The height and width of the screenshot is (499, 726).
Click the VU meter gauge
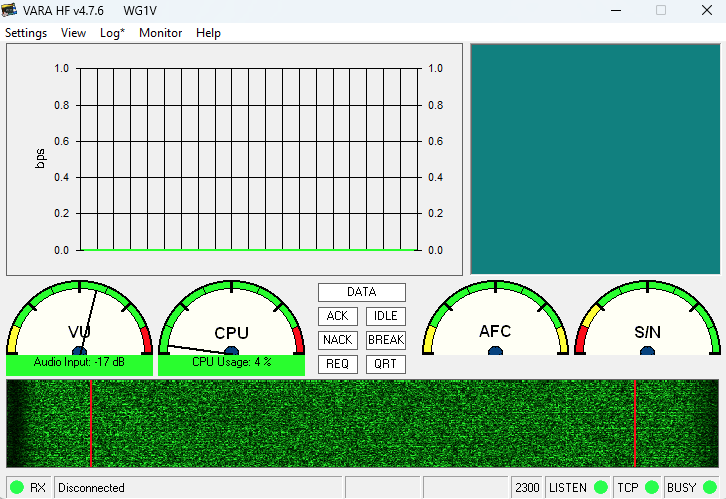click(80, 320)
